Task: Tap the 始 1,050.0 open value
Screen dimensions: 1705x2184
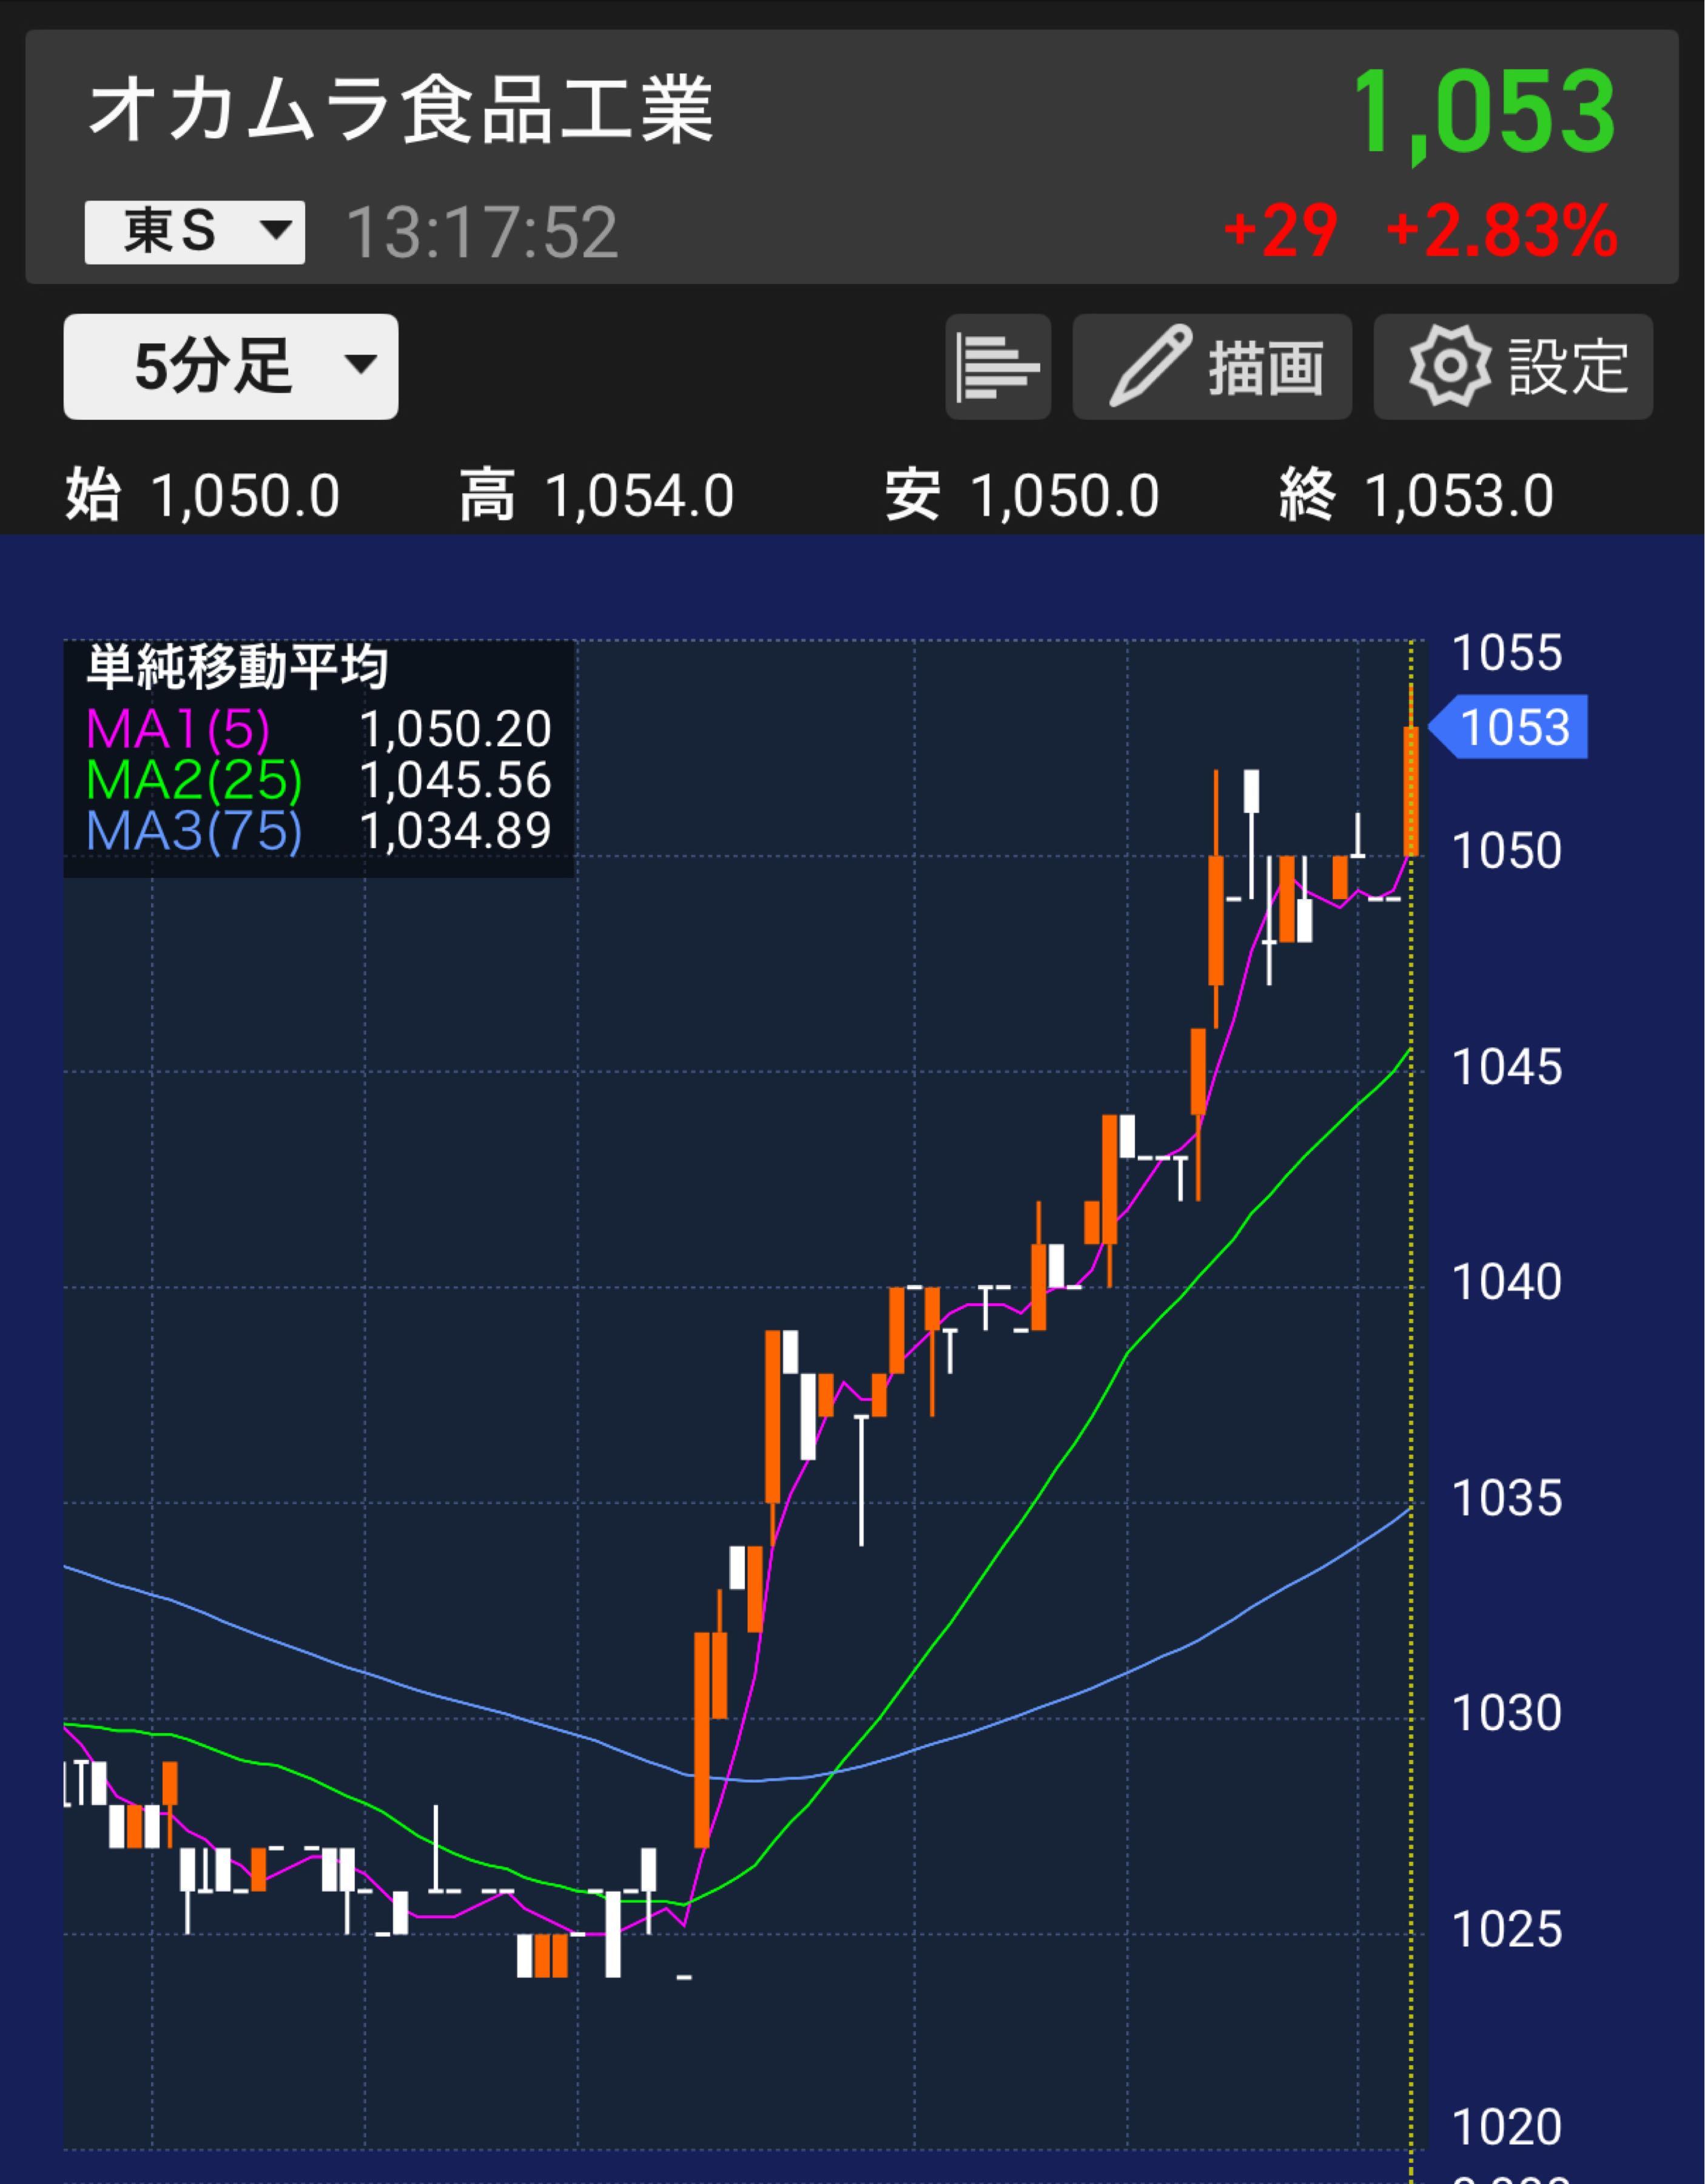Action: (203, 496)
